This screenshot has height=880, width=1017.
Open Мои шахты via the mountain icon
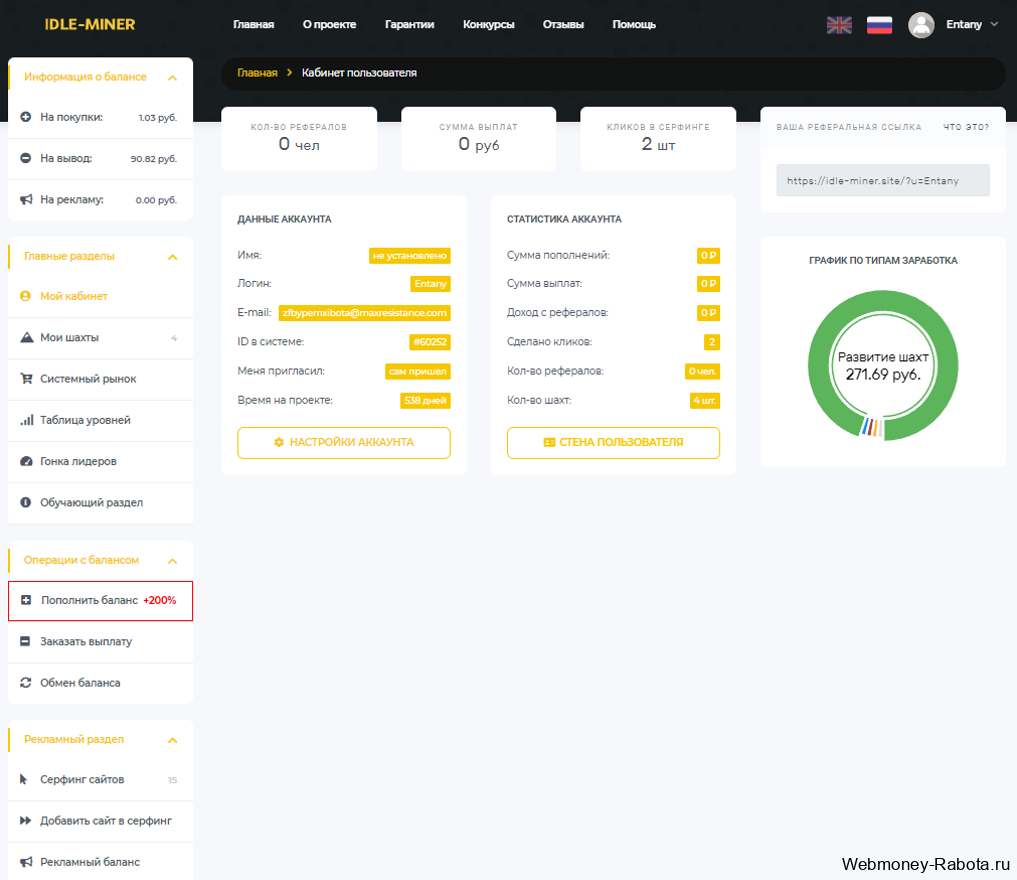[x=26, y=337]
